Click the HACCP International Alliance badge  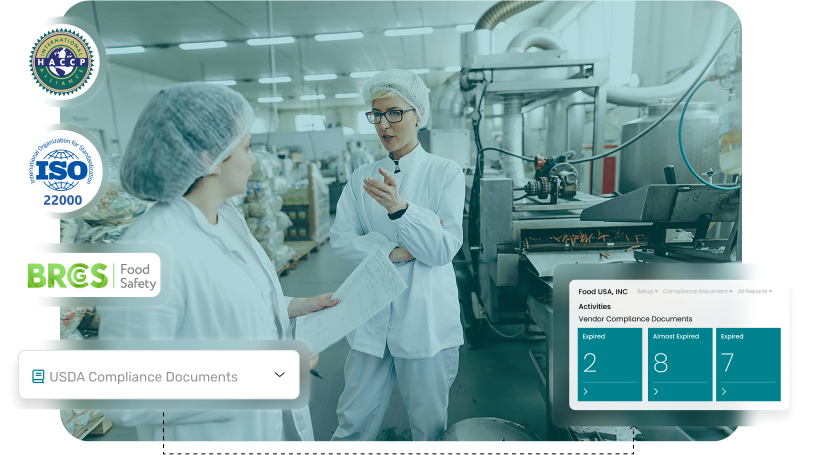[x=62, y=62]
